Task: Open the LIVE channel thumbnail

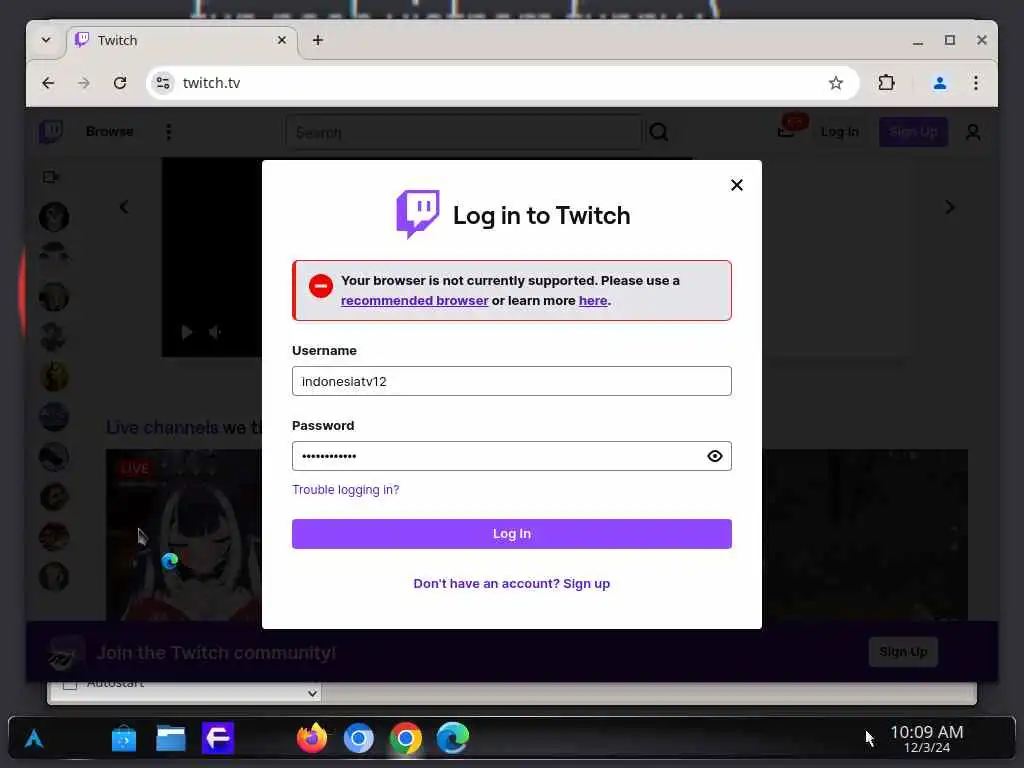Action: [184, 534]
